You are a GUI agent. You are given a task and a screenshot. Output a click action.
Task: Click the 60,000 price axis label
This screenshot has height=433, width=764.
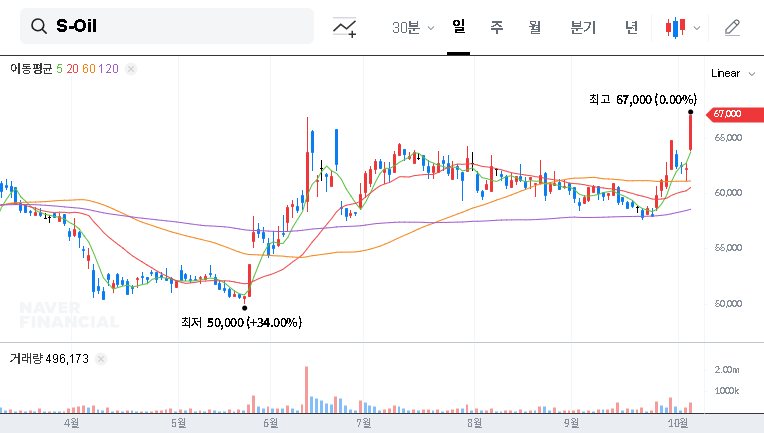[728, 193]
